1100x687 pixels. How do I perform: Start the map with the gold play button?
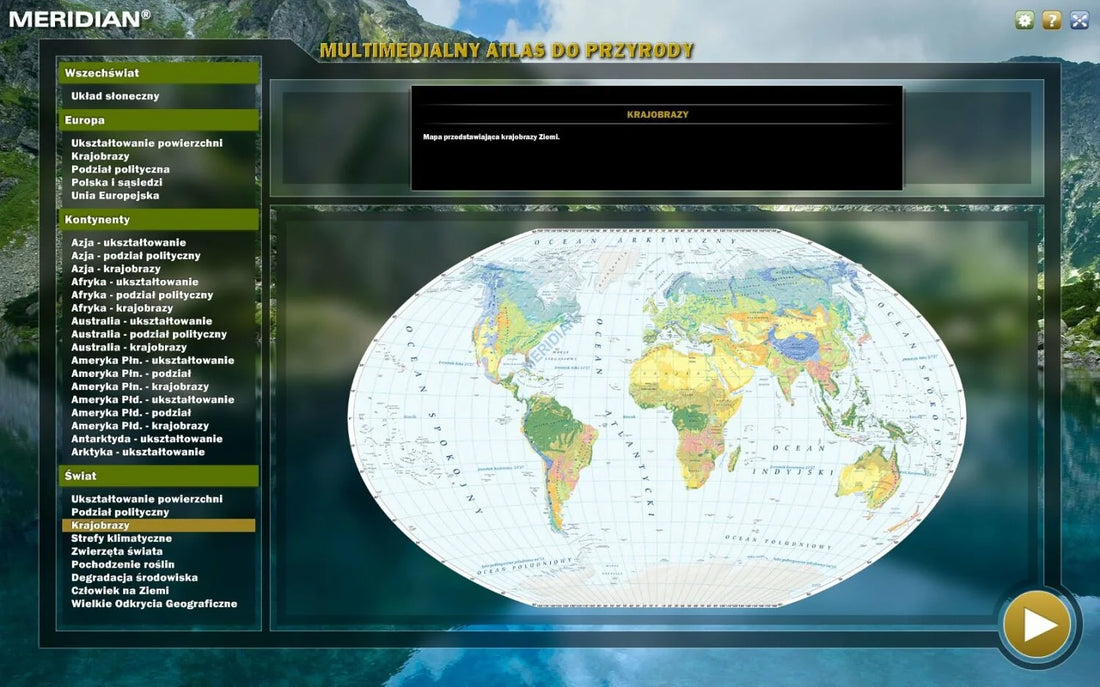pyautogui.click(x=1037, y=625)
